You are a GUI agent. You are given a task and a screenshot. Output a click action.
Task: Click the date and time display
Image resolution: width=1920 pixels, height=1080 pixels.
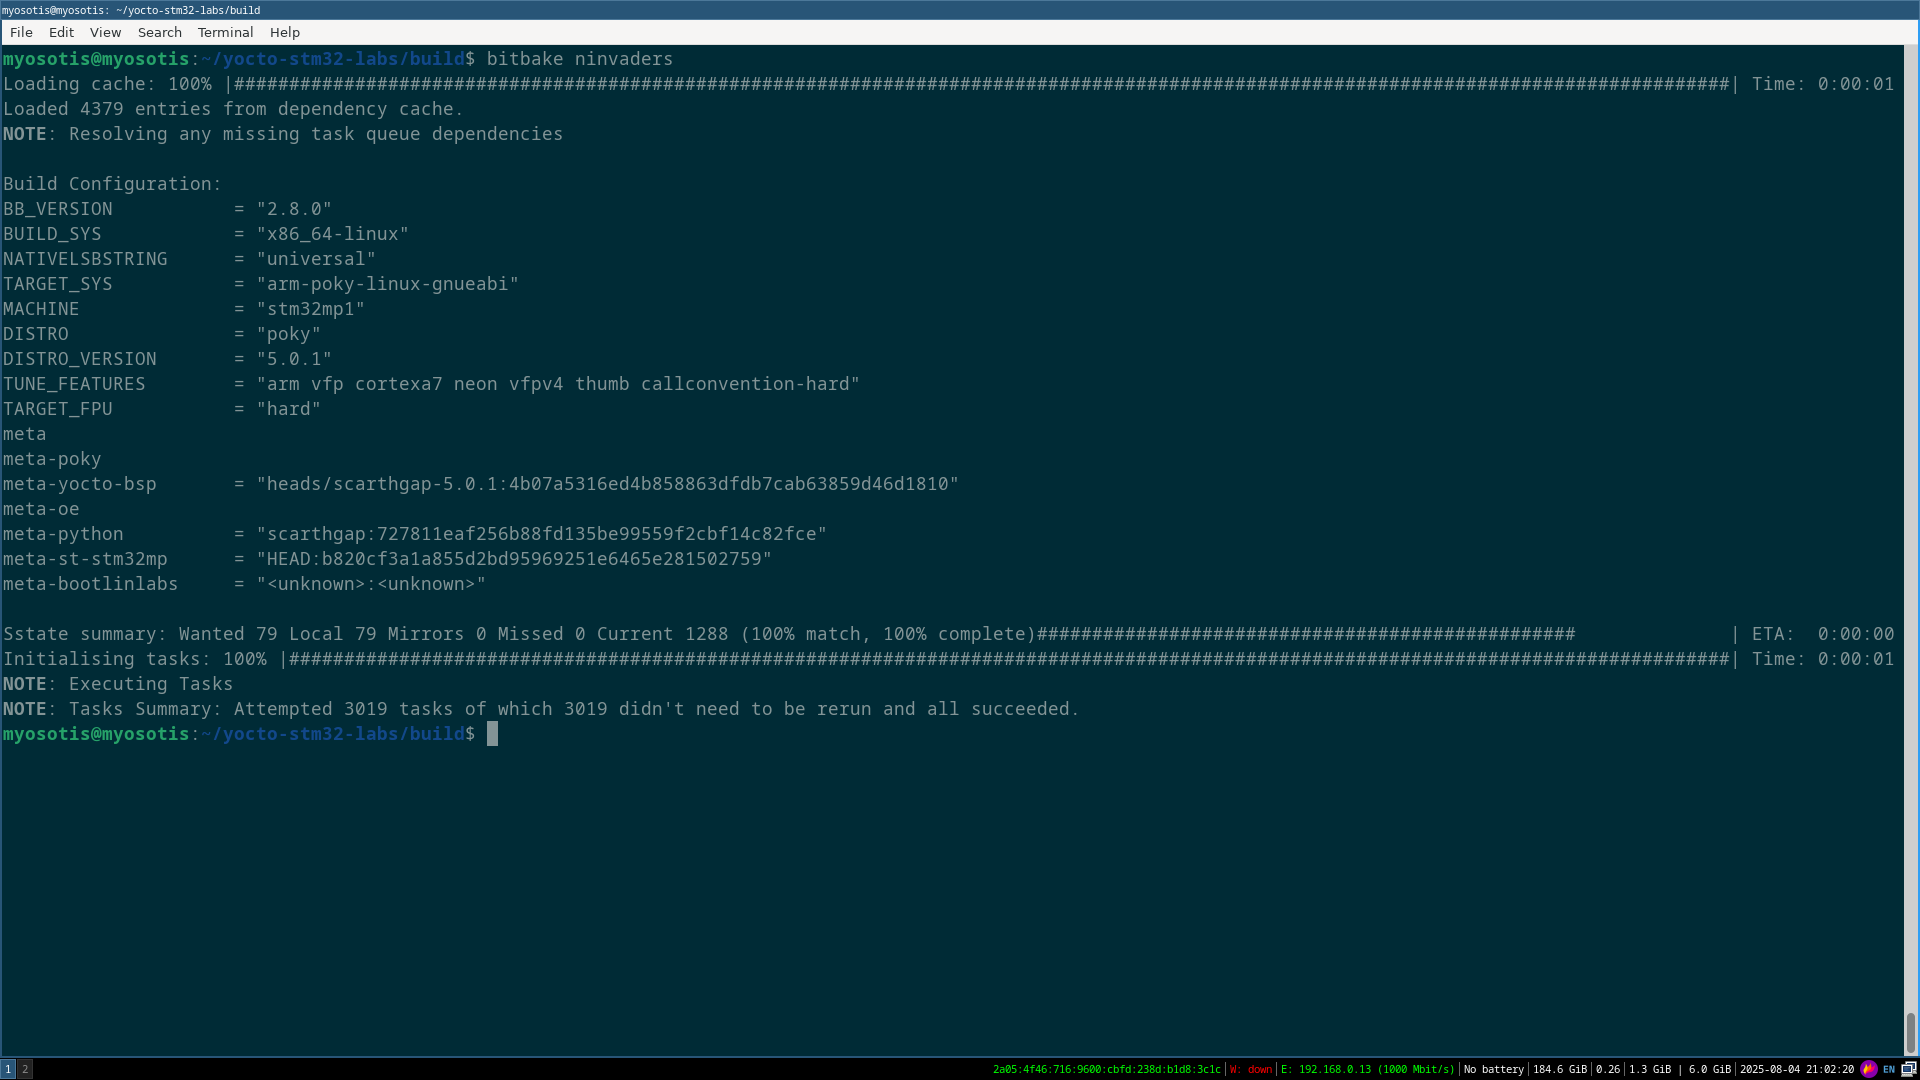coord(1796,1069)
